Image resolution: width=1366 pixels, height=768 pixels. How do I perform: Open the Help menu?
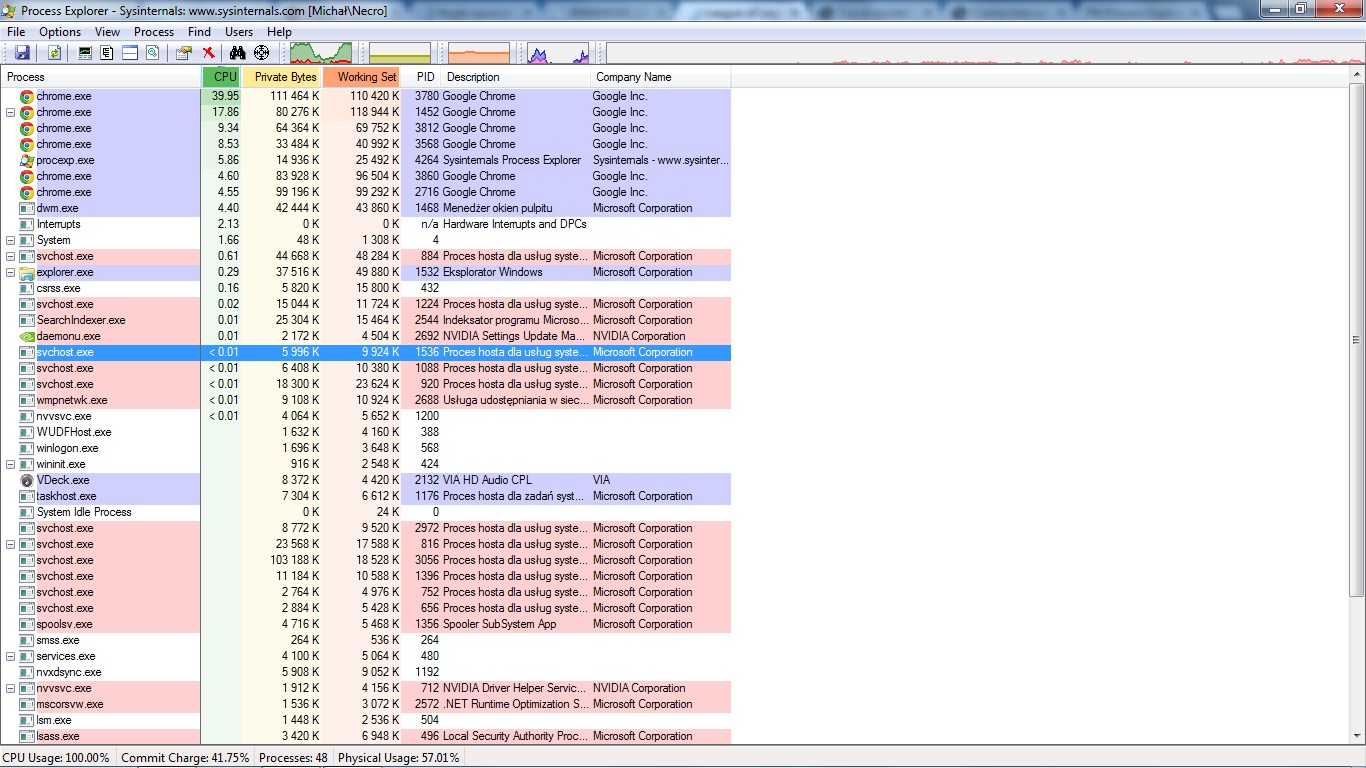point(280,32)
